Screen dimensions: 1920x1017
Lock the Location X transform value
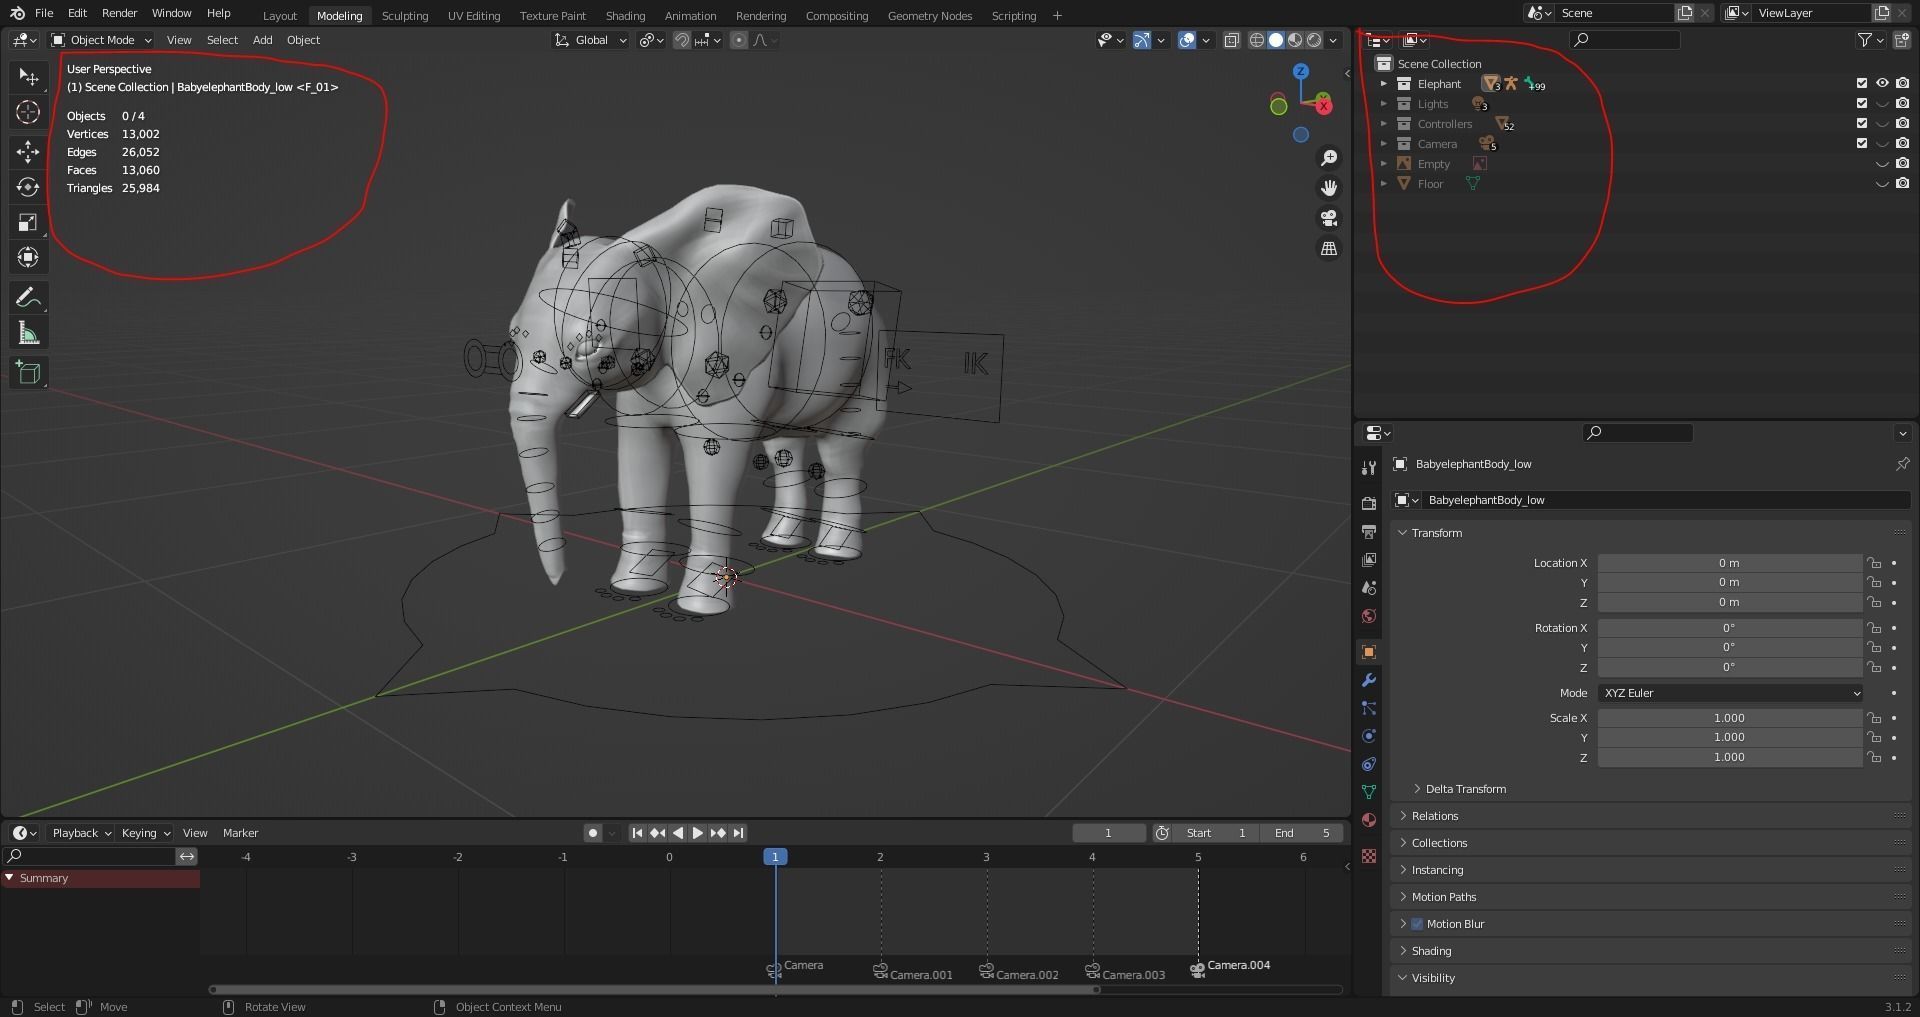(1874, 563)
